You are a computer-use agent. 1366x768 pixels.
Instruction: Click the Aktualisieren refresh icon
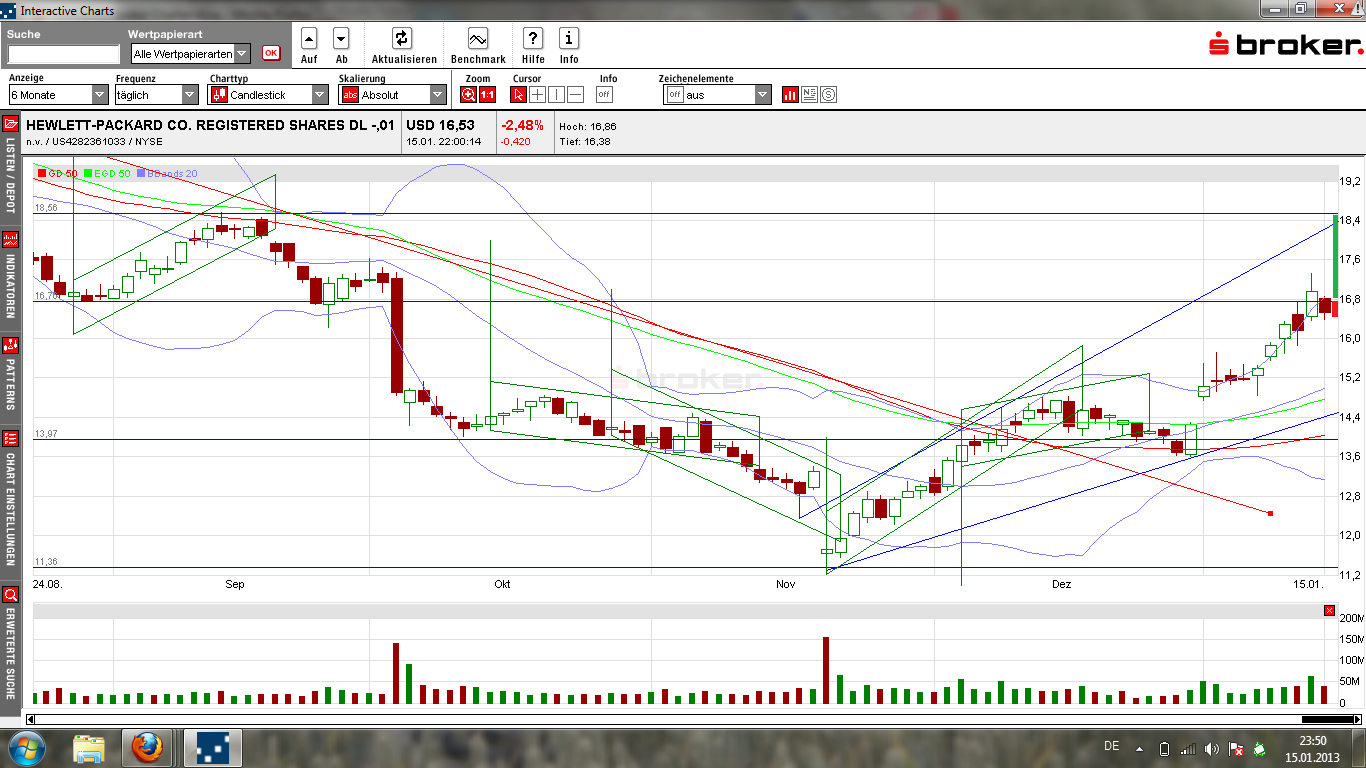pyautogui.click(x=402, y=39)
